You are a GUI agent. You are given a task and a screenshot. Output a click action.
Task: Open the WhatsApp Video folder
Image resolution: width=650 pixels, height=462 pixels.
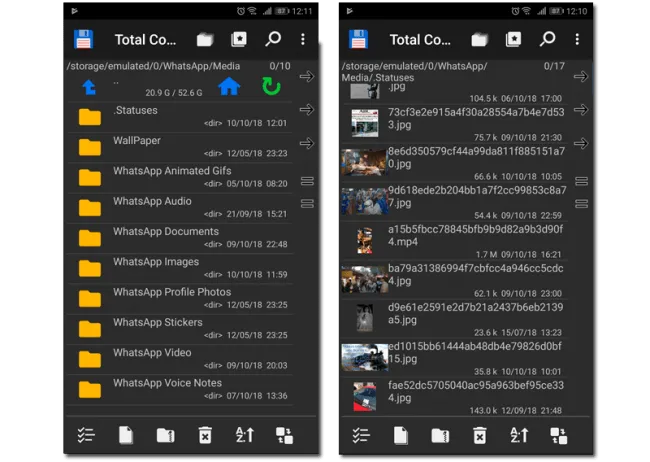(x=180, y=359)
